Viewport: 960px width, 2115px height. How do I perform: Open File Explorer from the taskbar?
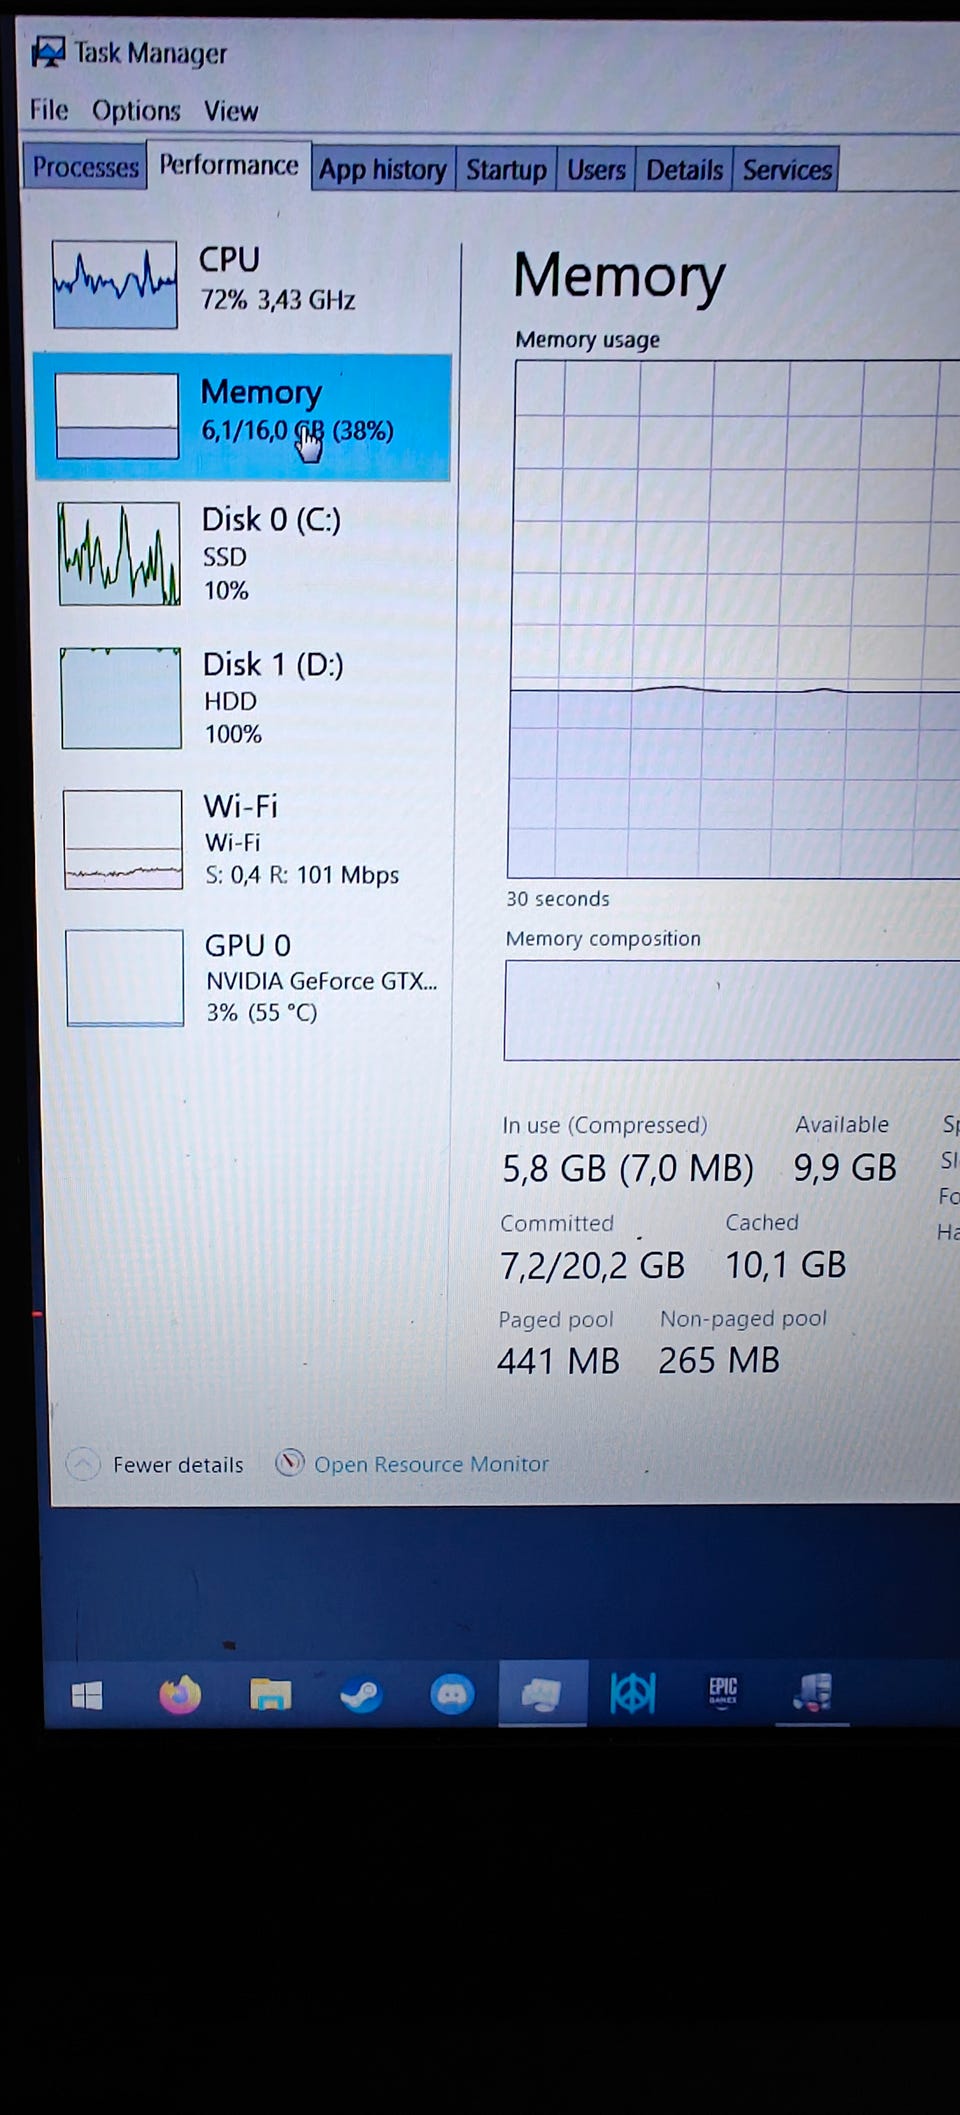click(270, 1695)
